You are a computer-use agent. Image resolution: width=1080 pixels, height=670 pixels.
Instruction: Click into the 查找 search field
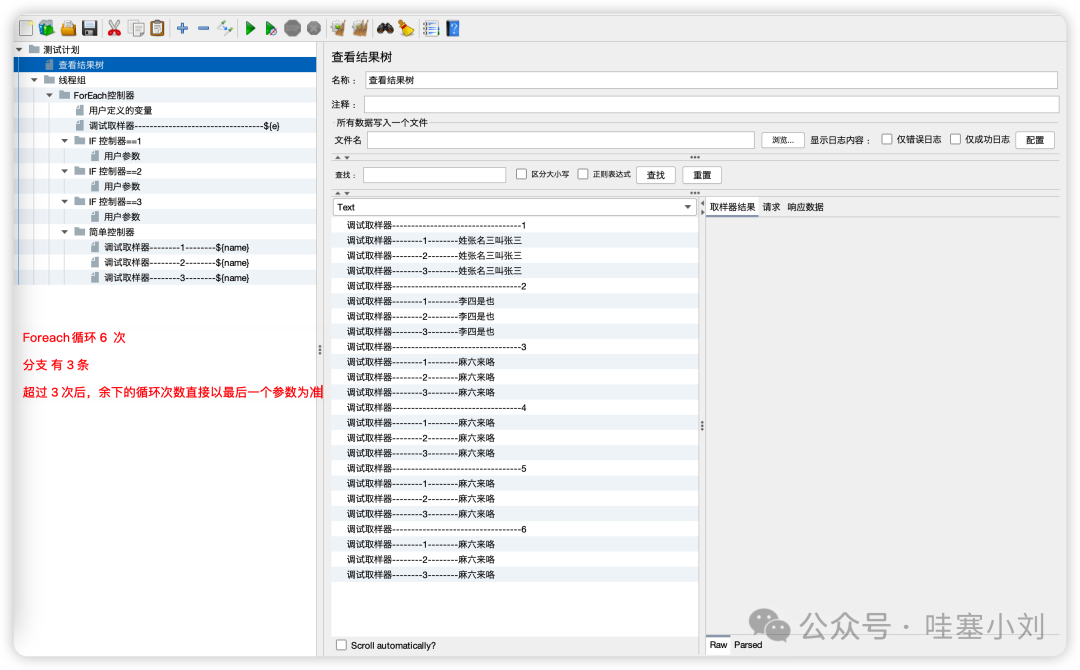click(435, 175)
